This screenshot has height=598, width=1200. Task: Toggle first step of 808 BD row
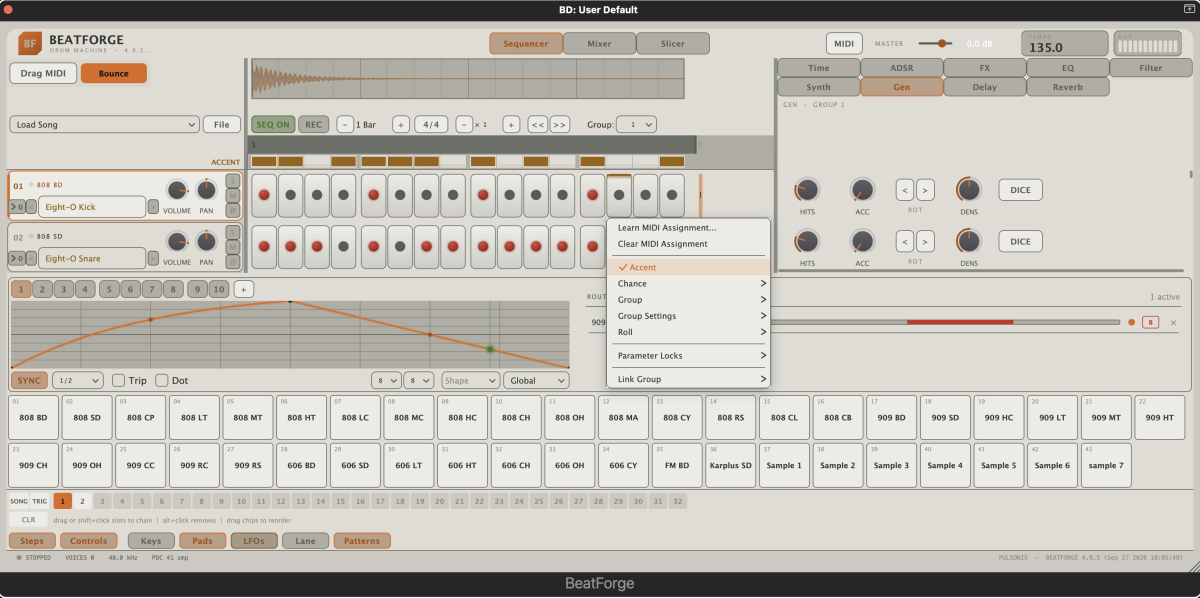pyautogui.click(x=264, y=195)
